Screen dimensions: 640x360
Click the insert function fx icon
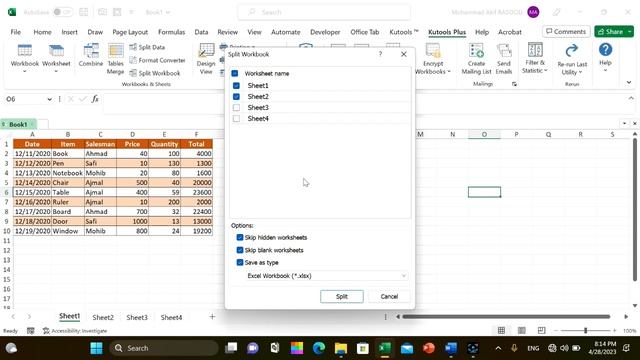(x=95, y=99)
